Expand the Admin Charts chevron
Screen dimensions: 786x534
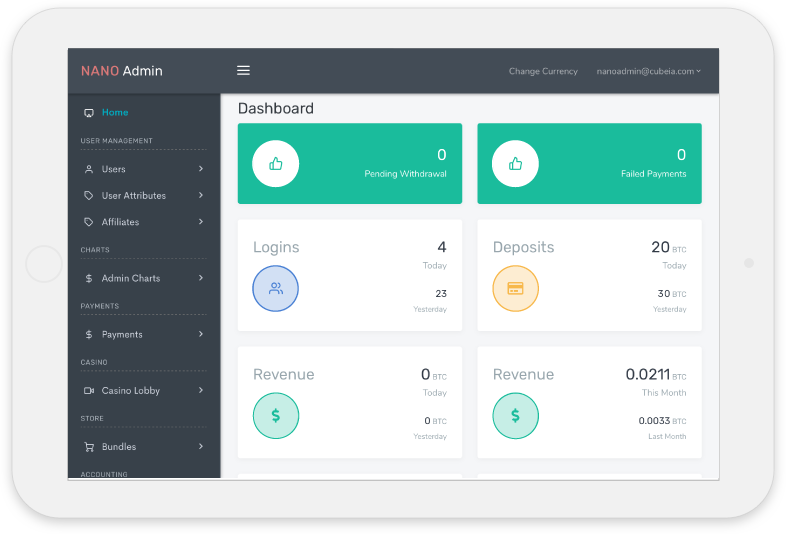(201, 277)
